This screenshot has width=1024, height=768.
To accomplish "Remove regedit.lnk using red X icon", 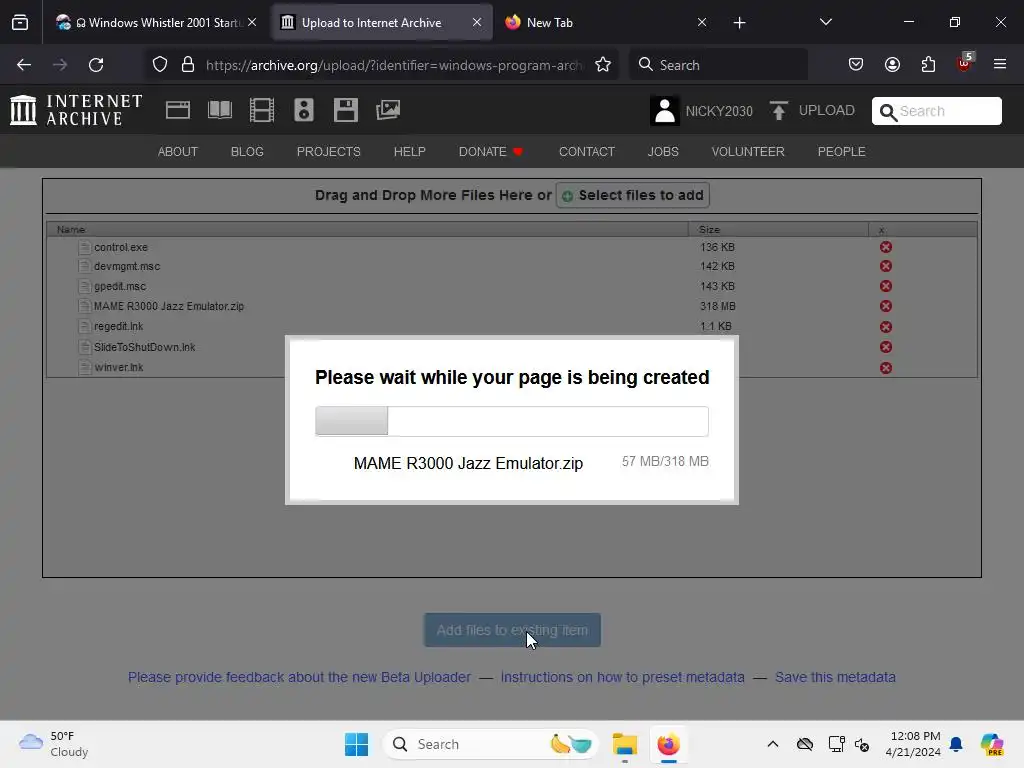I will click(x=886, y=327).
